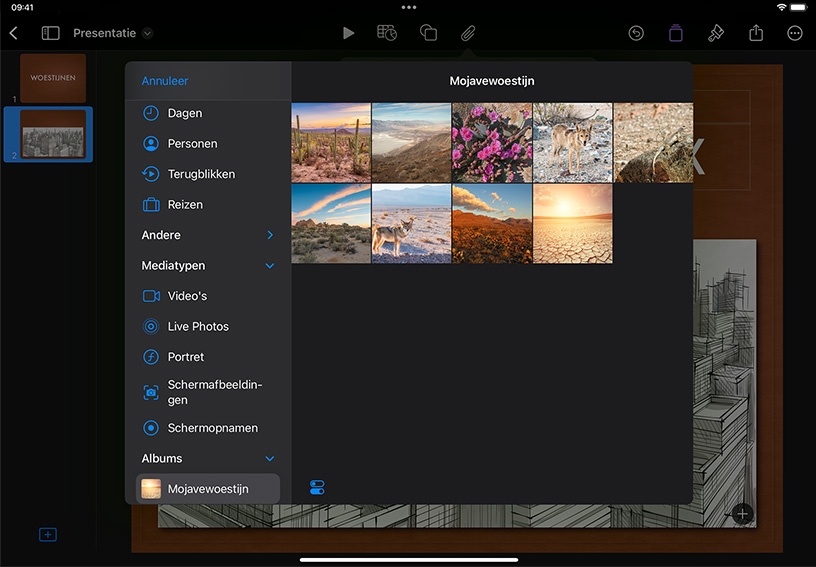Tap the 09:41 clock
The height and width of the screenshot is (567, 816).
click(22, 7)
